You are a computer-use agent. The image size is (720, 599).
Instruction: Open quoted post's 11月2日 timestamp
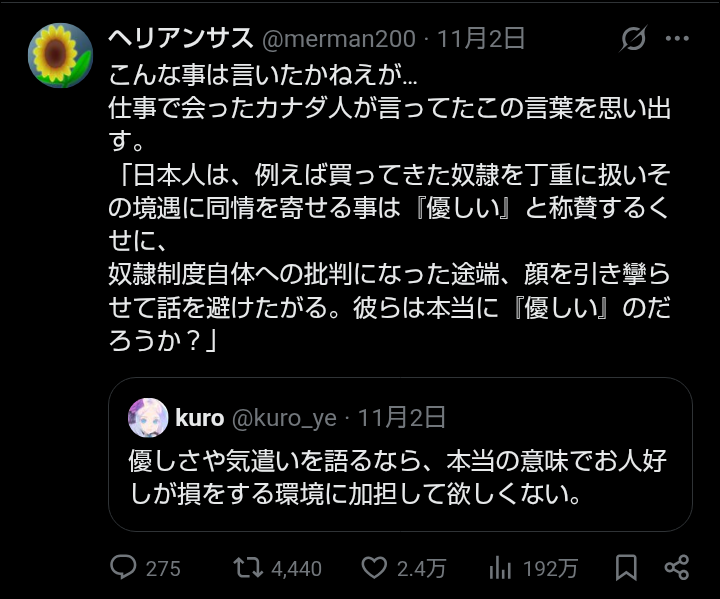coord(401,418)
